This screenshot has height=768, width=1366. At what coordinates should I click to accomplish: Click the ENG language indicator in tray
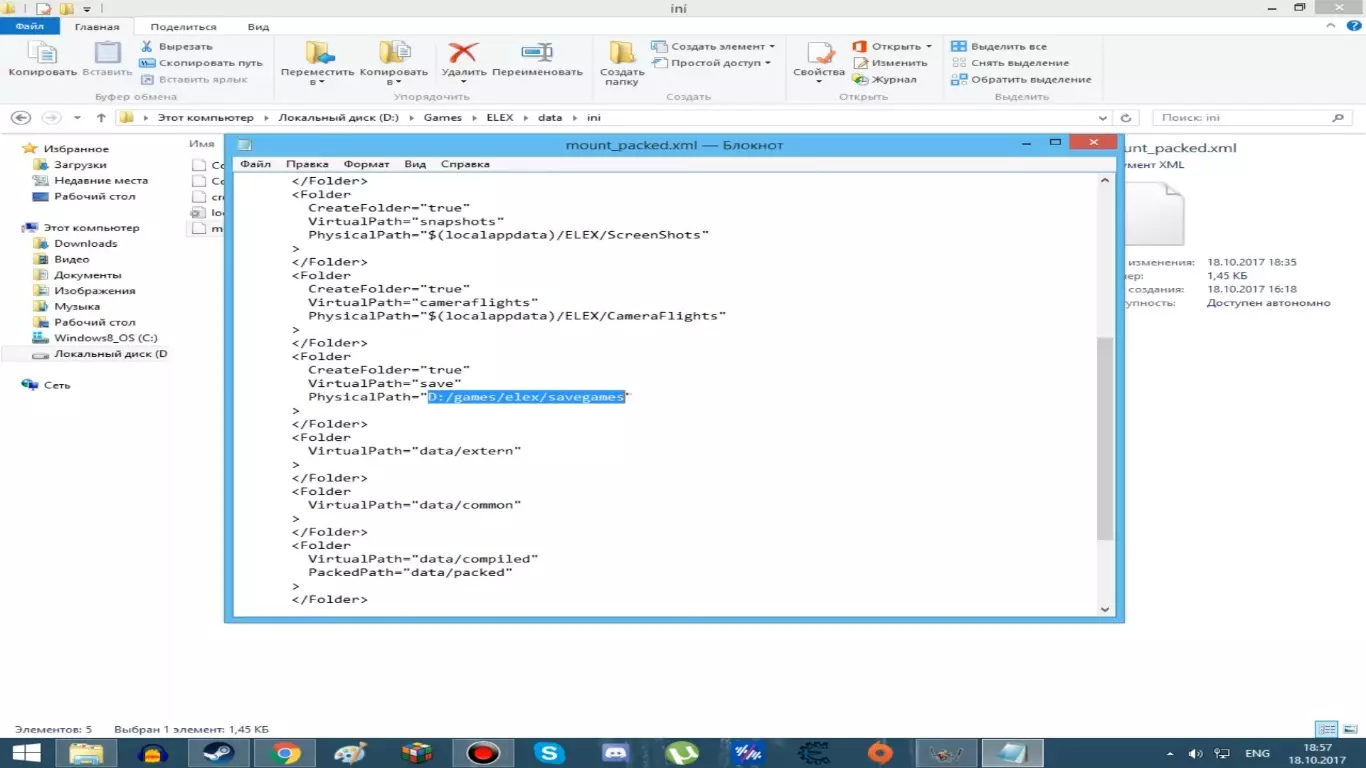coord(1257,753)
